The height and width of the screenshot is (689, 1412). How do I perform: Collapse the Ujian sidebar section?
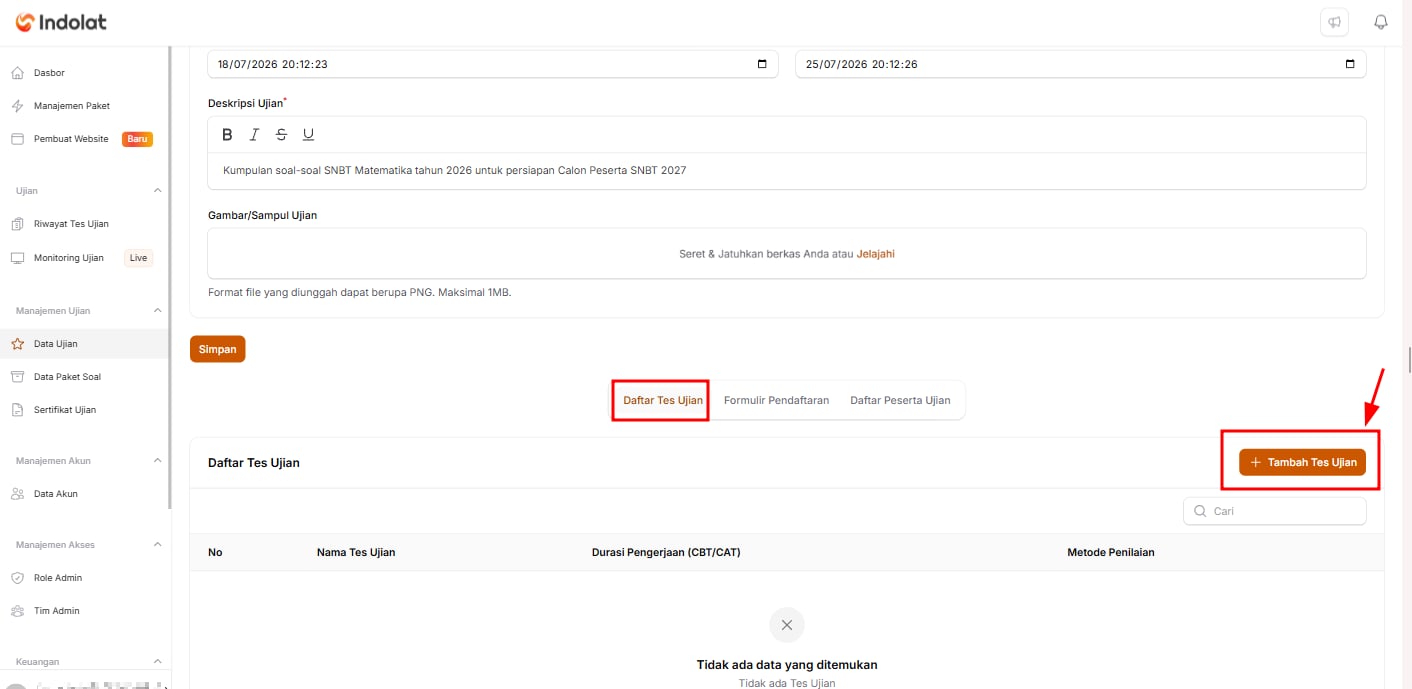tap(157, 191)
